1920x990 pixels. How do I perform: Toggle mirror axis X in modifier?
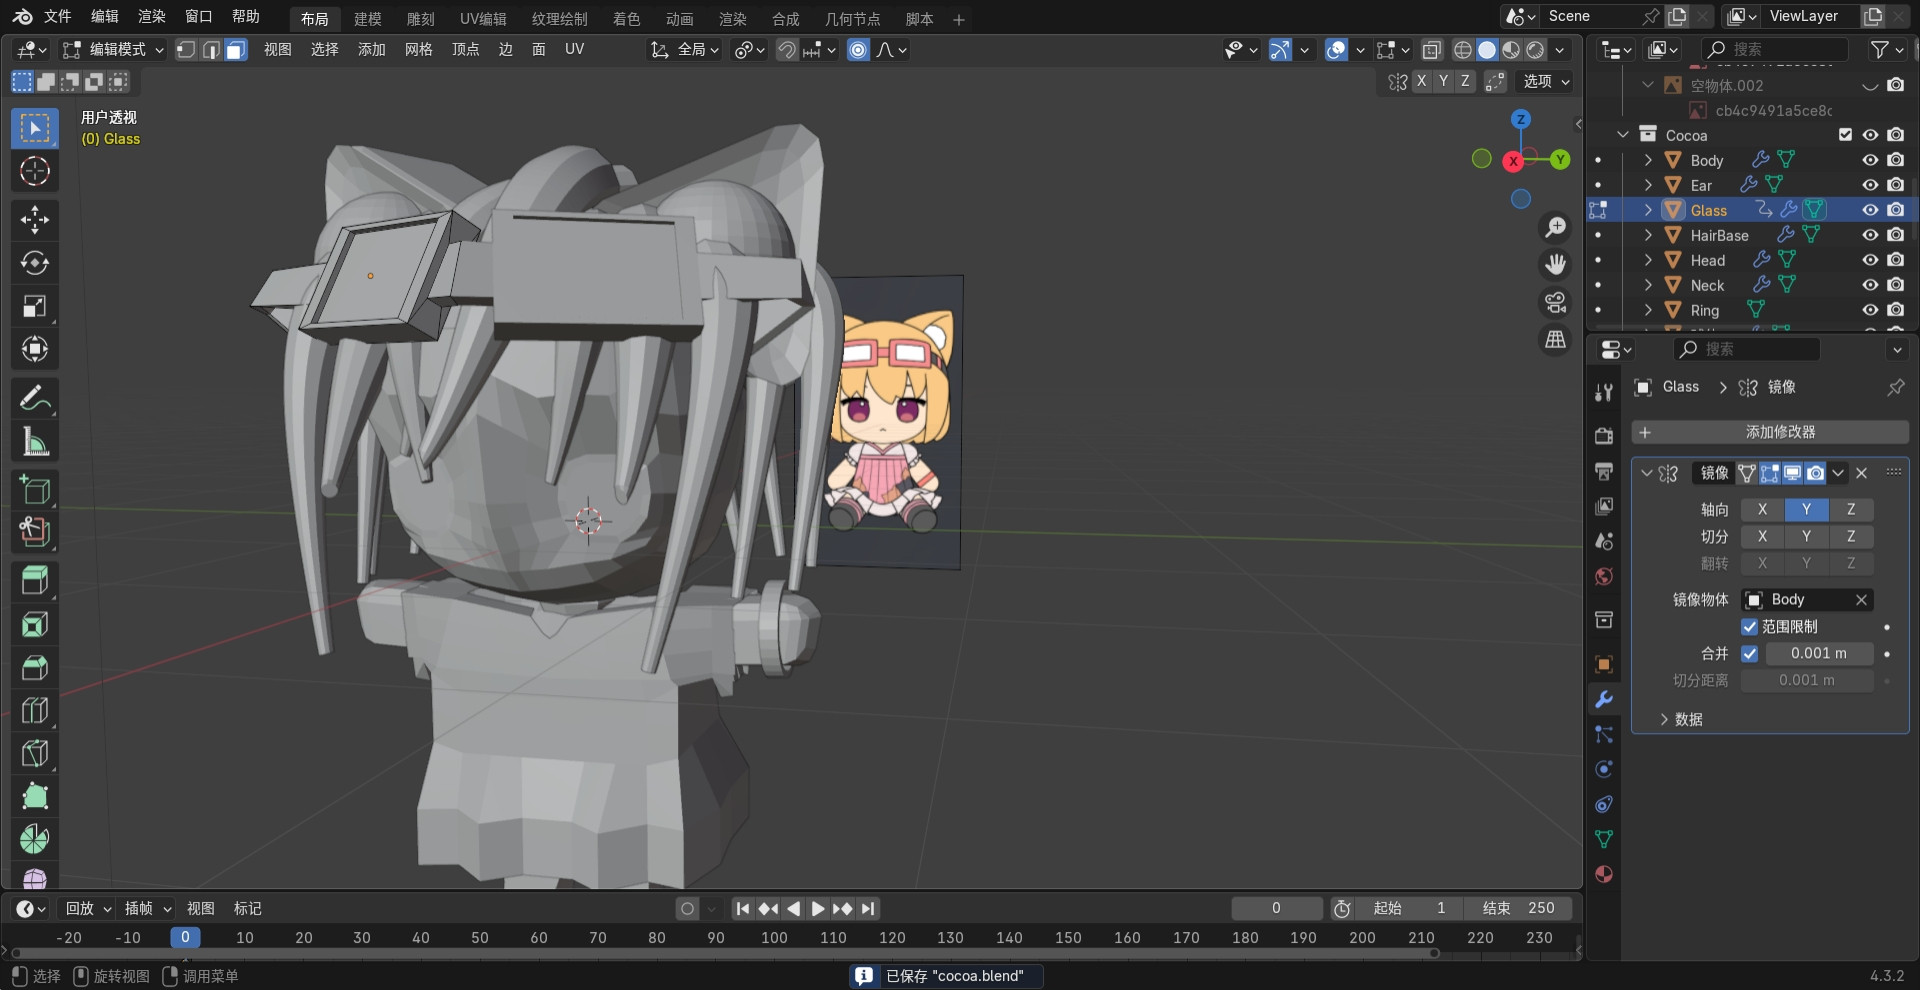point(1762,510)
